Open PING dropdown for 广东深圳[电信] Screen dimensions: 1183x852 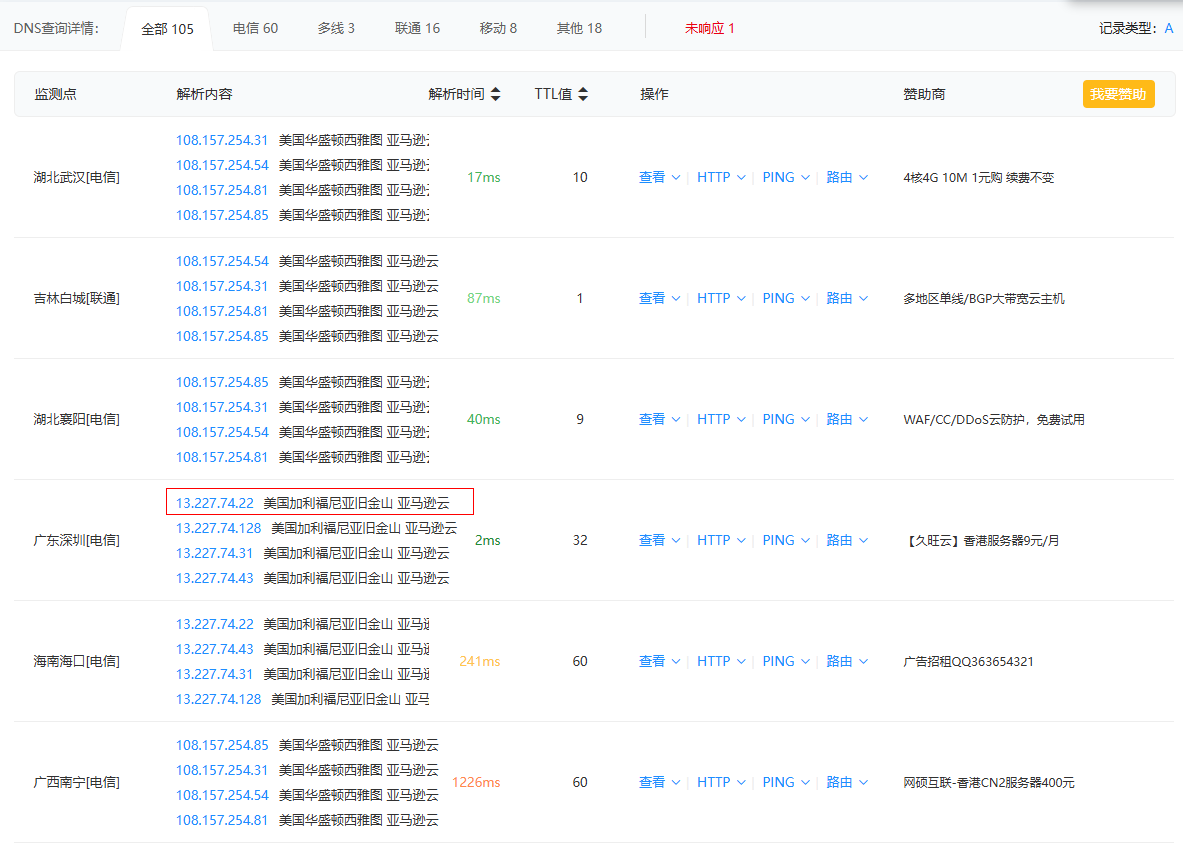(x=786, y=540)
